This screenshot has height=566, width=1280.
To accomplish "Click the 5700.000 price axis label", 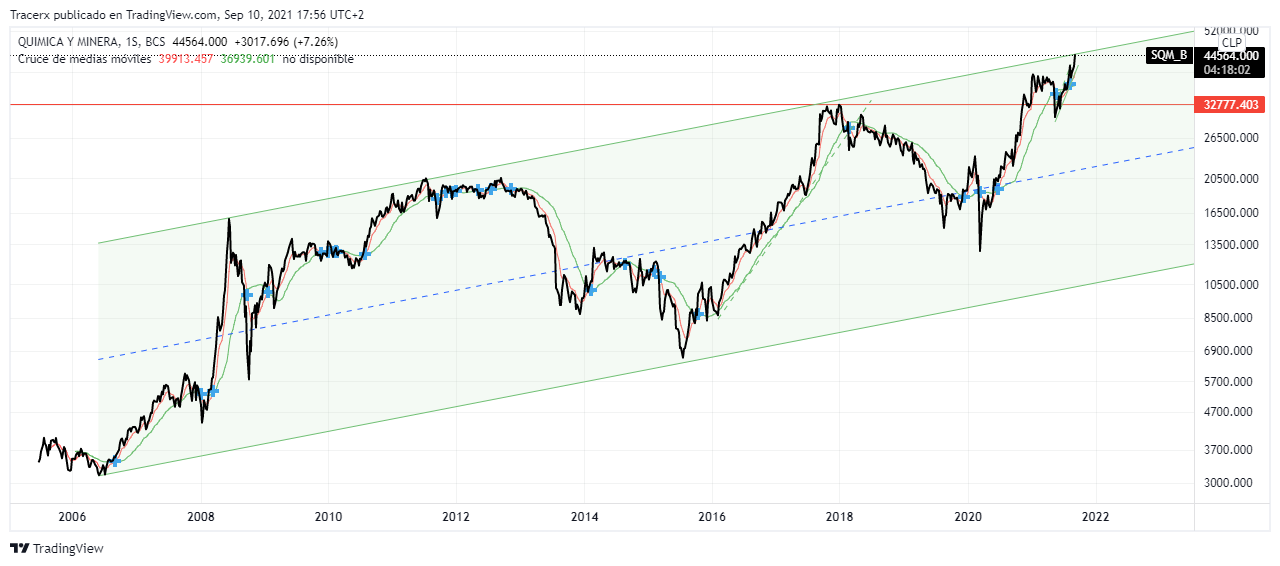I will 1226,381.
